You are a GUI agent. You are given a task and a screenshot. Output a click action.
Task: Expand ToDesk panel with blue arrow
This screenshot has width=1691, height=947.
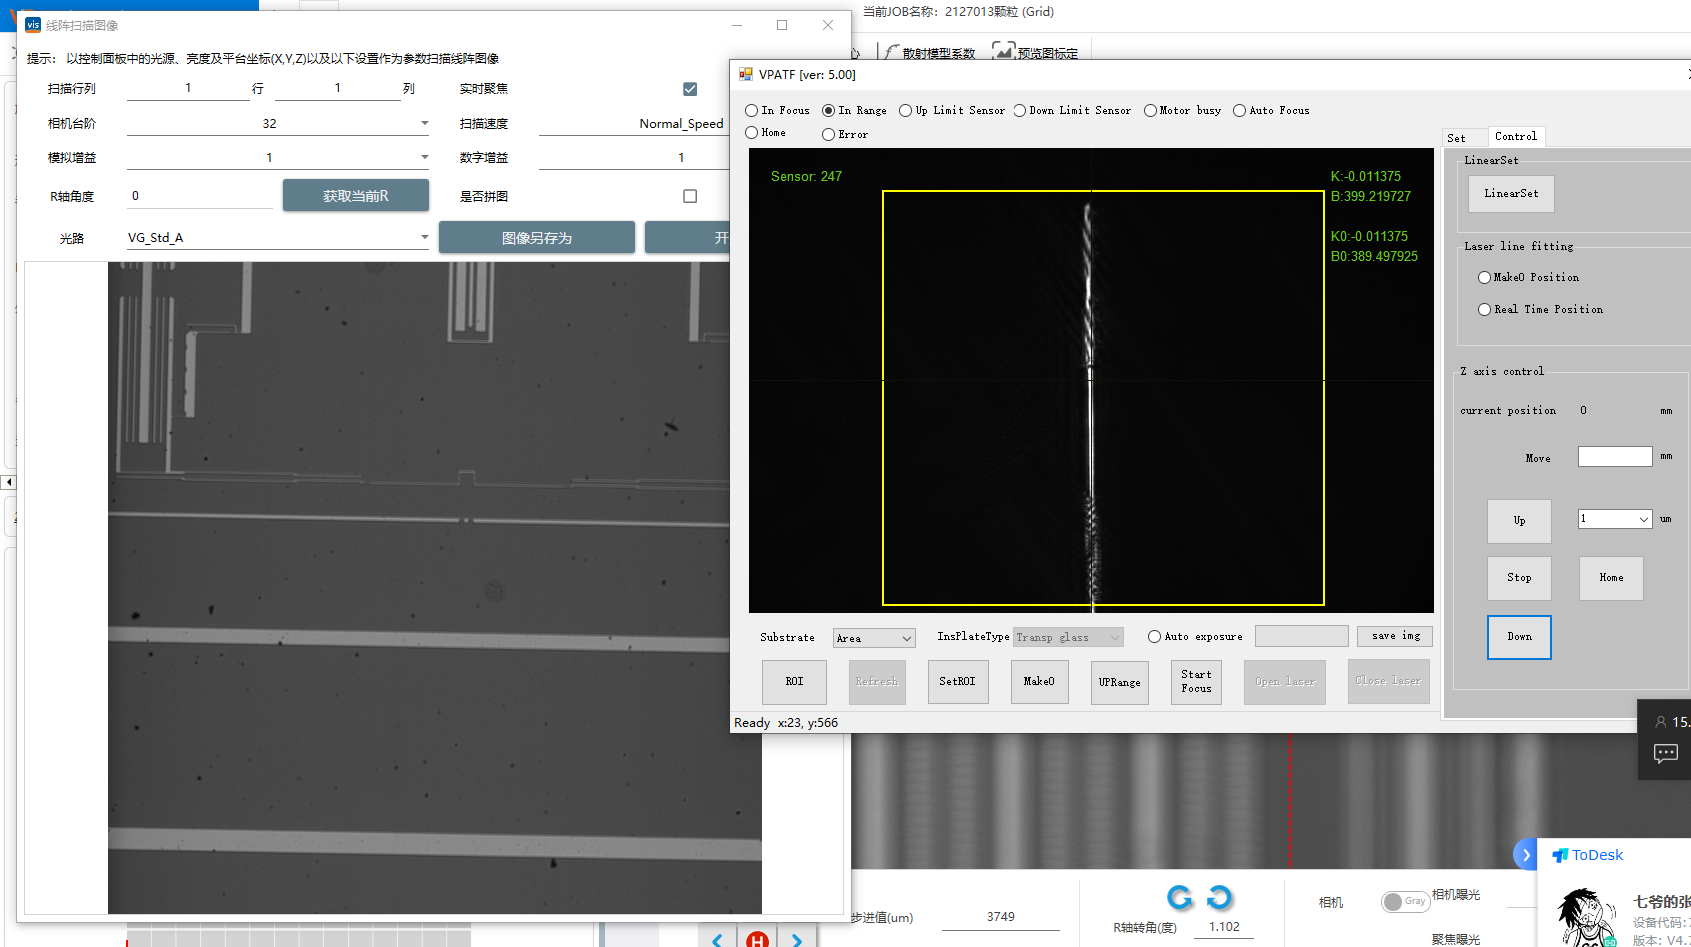click(1525, 854)
